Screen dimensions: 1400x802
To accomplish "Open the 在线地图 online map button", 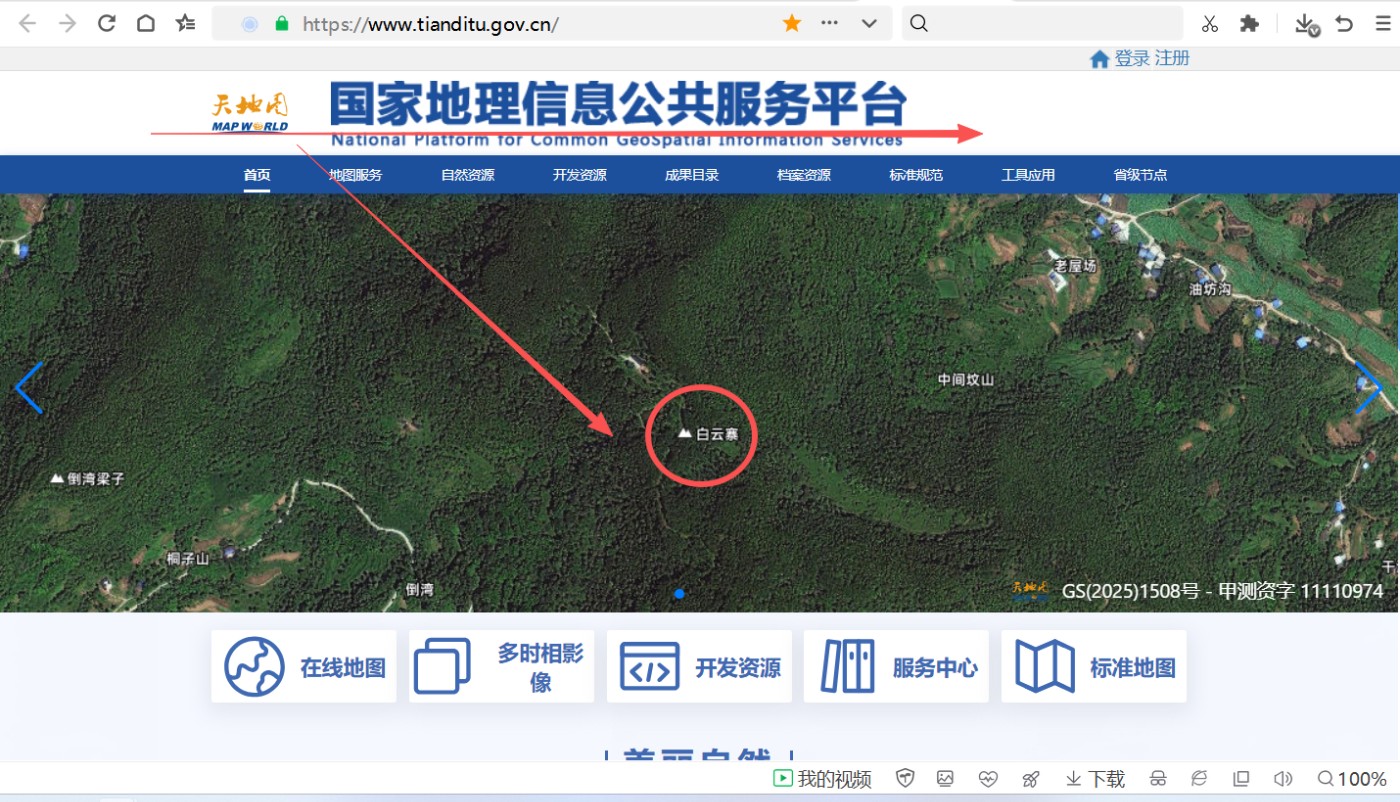I will 304,666.
